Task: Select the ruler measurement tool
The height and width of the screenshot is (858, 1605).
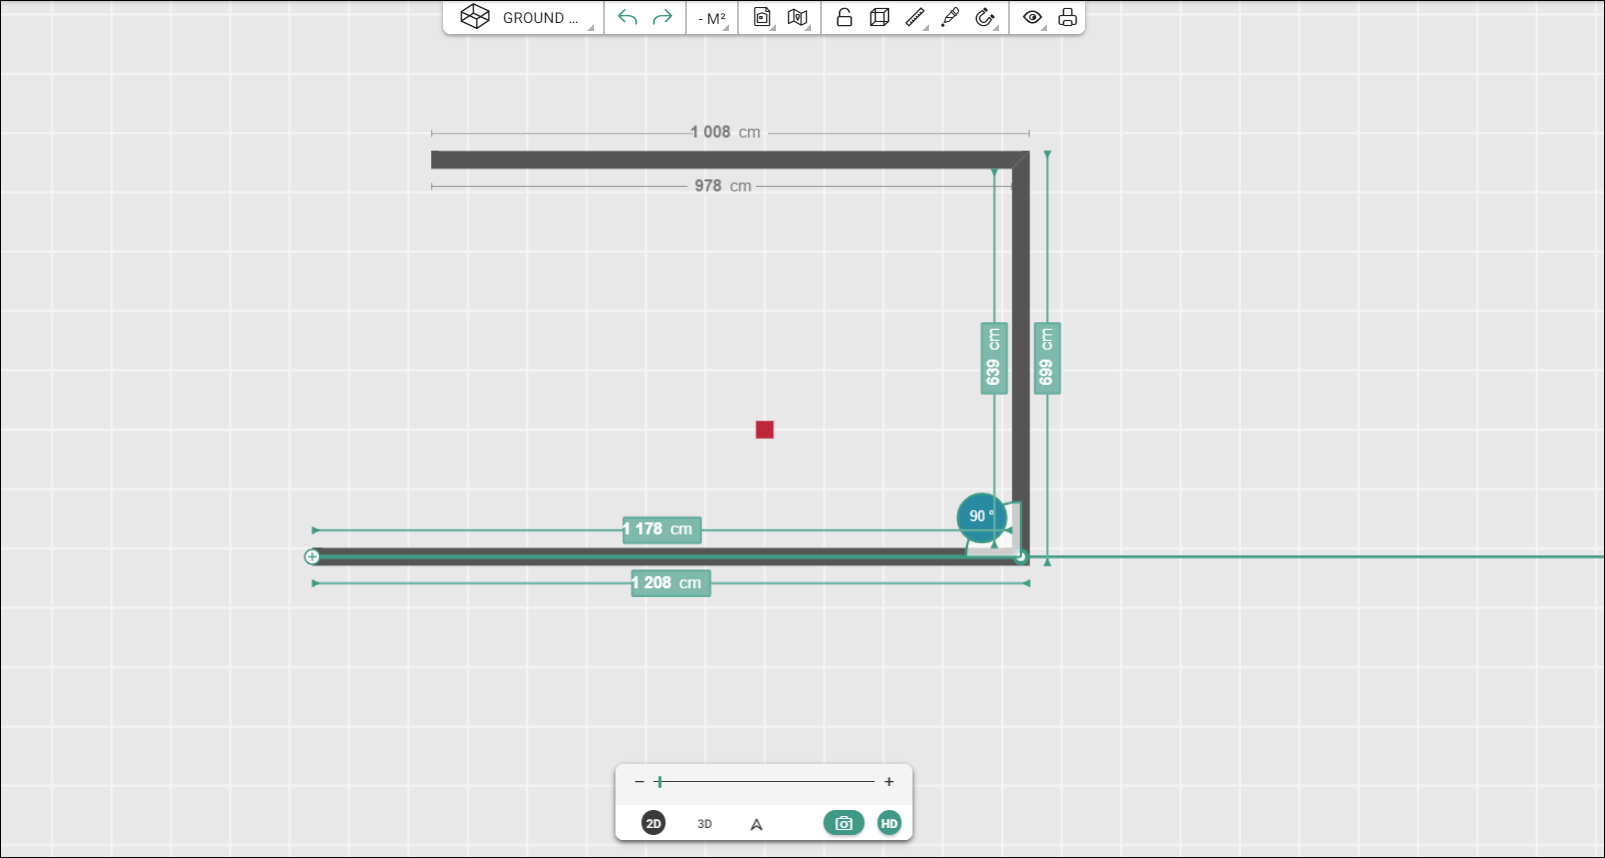Action: pyautogui.click(x=915, y=18)
